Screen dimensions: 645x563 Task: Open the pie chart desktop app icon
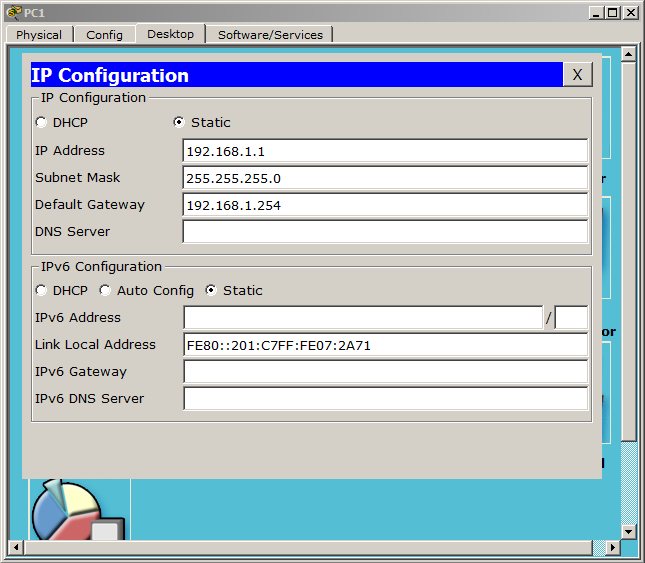(78, 510)
